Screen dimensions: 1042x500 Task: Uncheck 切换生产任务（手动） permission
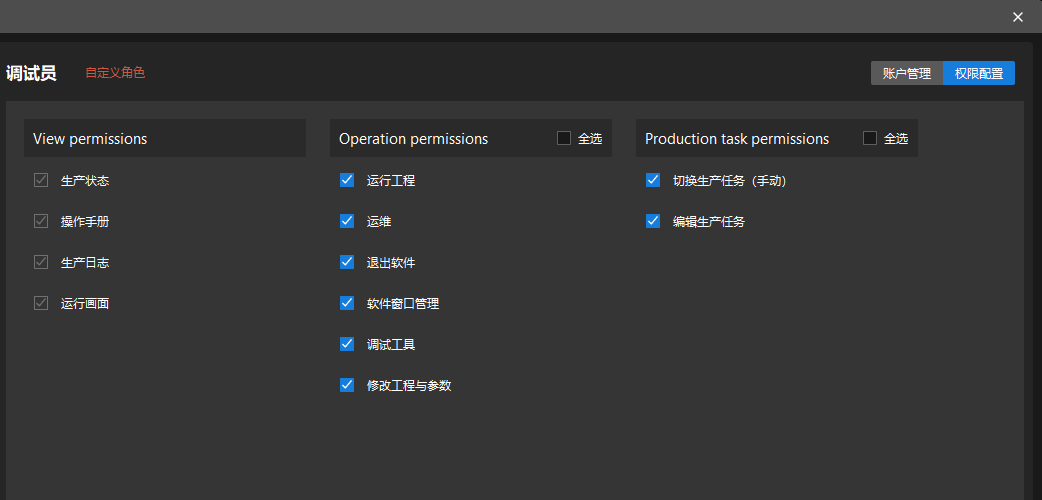pyautogui.click(x=653, y=180)
